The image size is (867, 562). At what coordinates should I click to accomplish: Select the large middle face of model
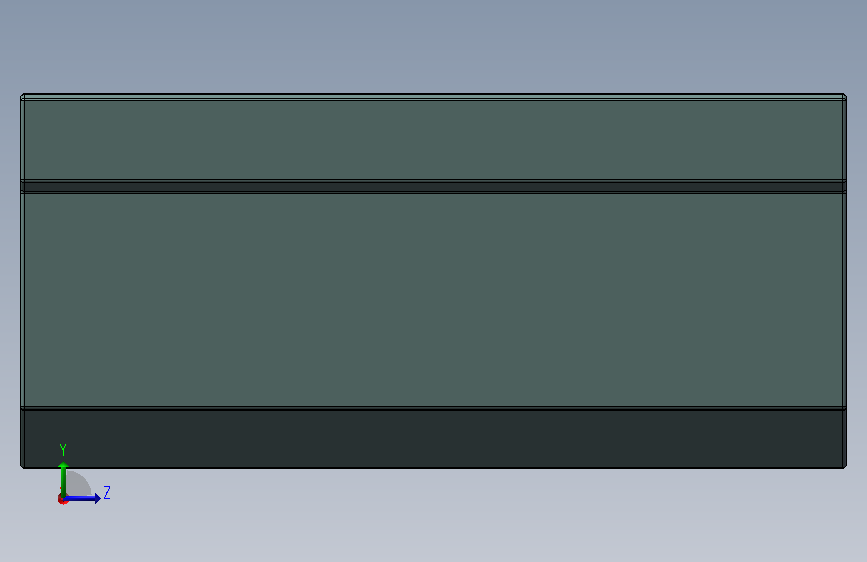pos(434,299)
